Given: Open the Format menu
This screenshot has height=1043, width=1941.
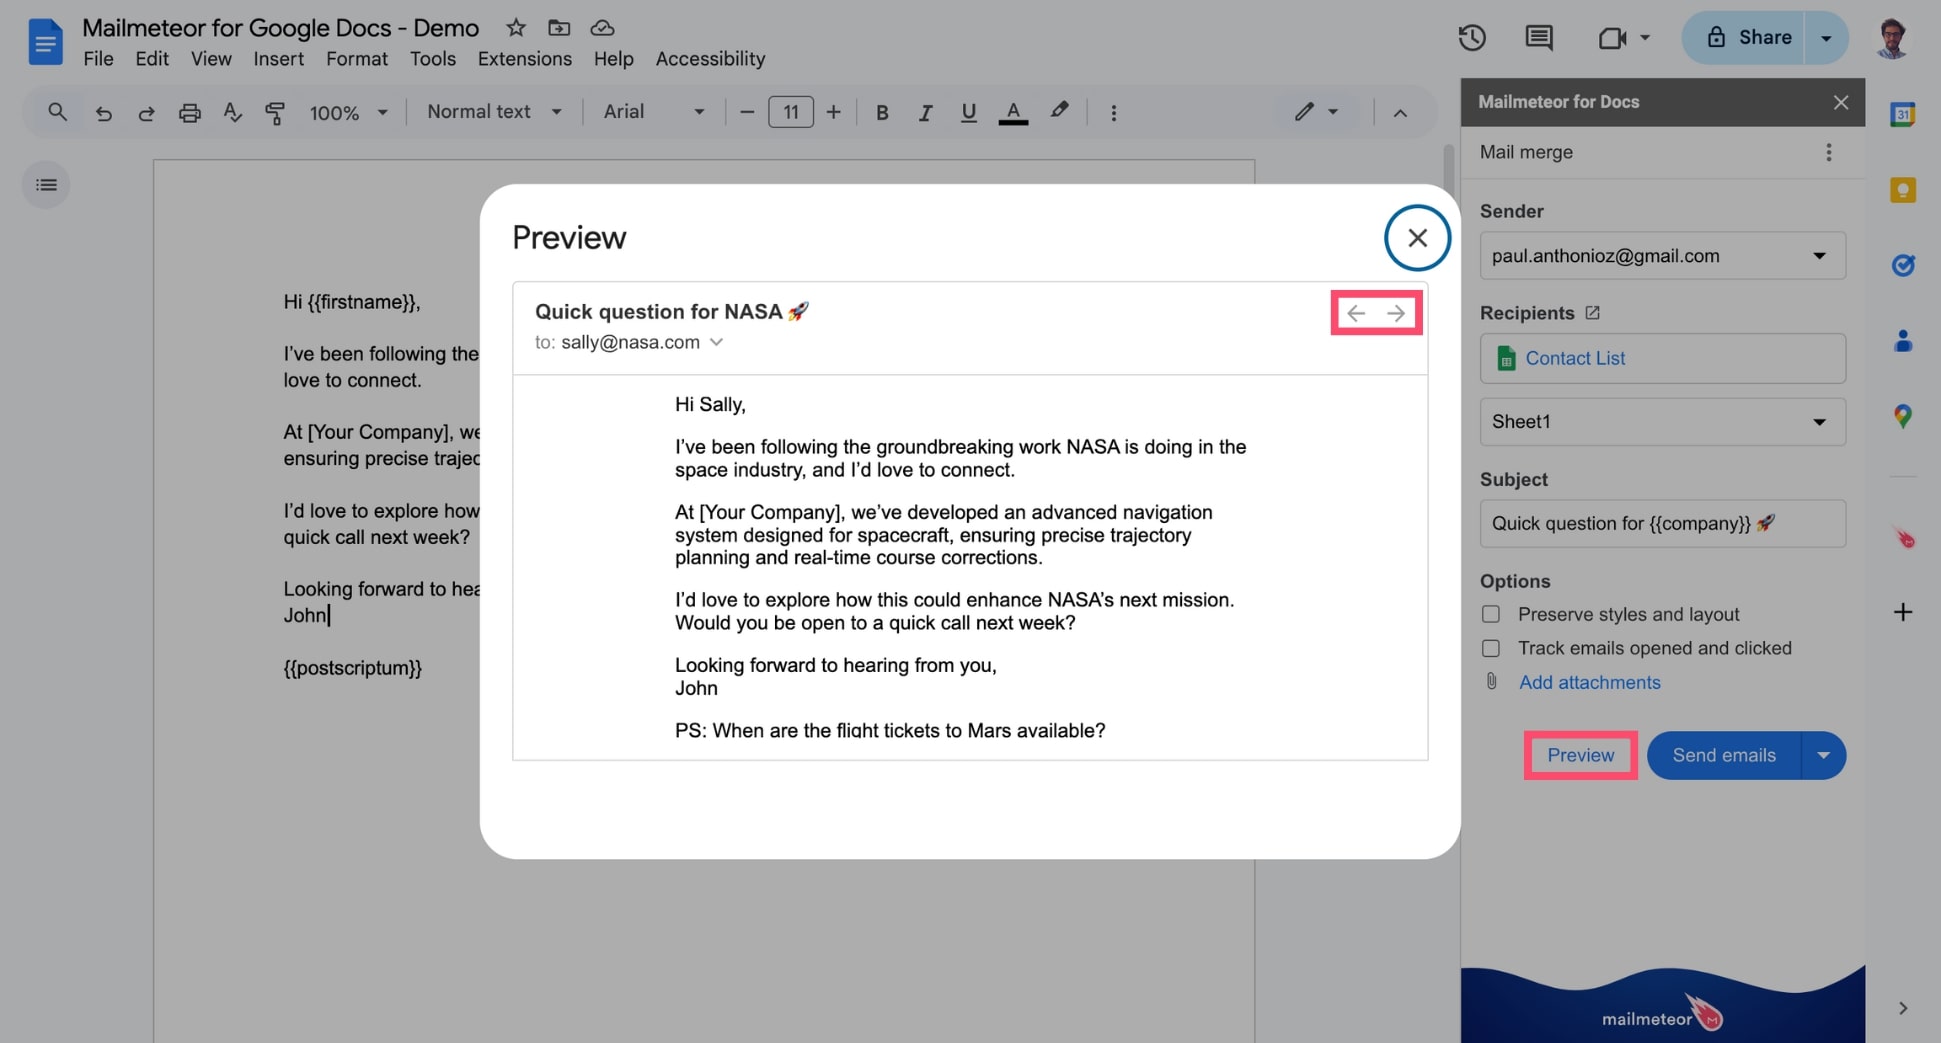Looking at the screenshot, I should point(357,59).
